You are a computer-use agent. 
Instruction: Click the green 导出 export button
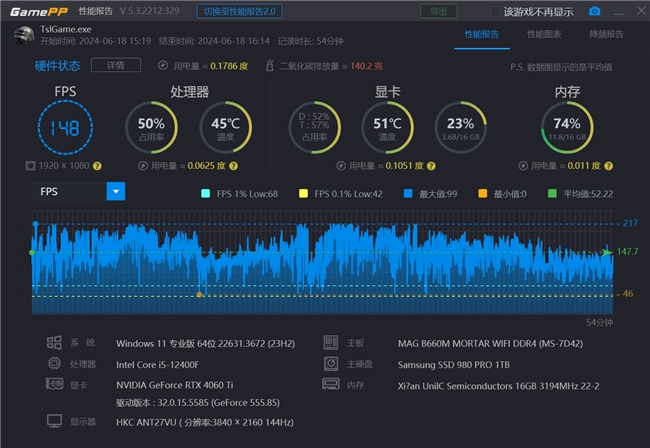439,11
